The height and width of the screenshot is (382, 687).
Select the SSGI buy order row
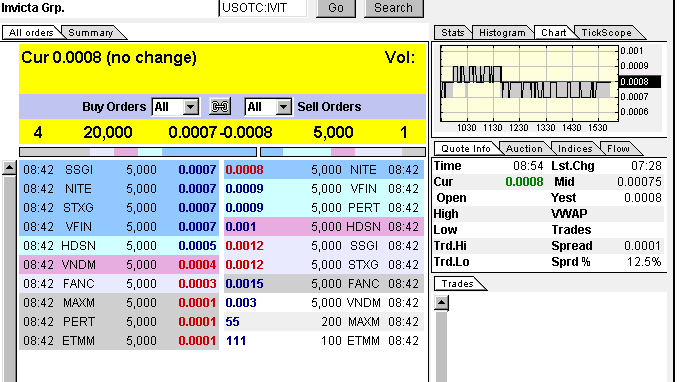[x=119, y=170]
